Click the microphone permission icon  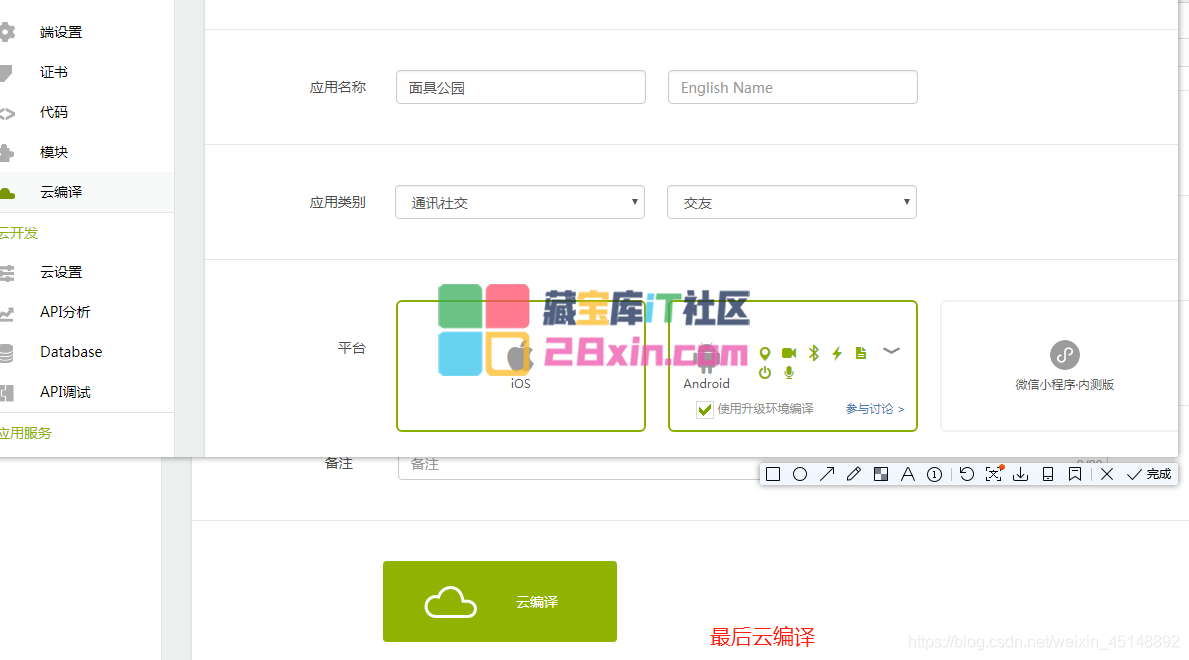point(789,373)
